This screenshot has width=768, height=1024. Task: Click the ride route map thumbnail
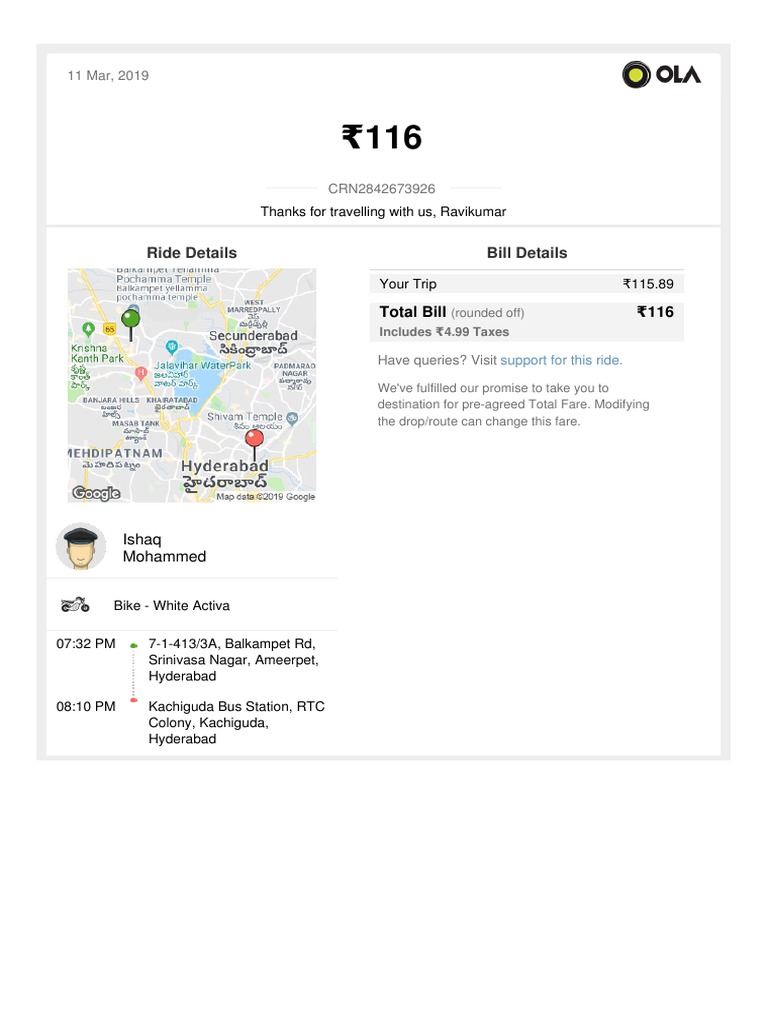click(192, 385)
